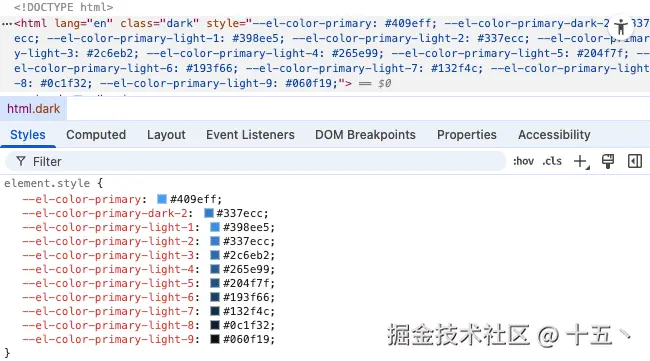Click the --el-color-primary property name

point(82,199)
